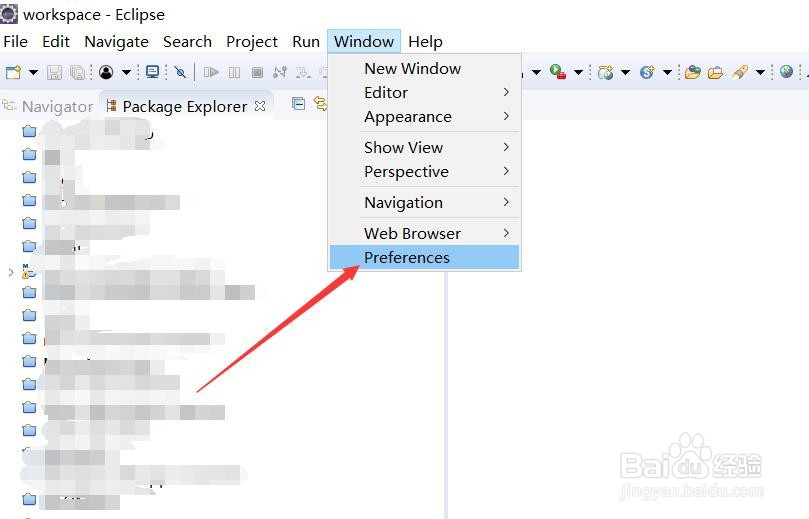Open the dropdown beside the blue S icon
The height and width of the screenshot is (519, 809).
667,72
